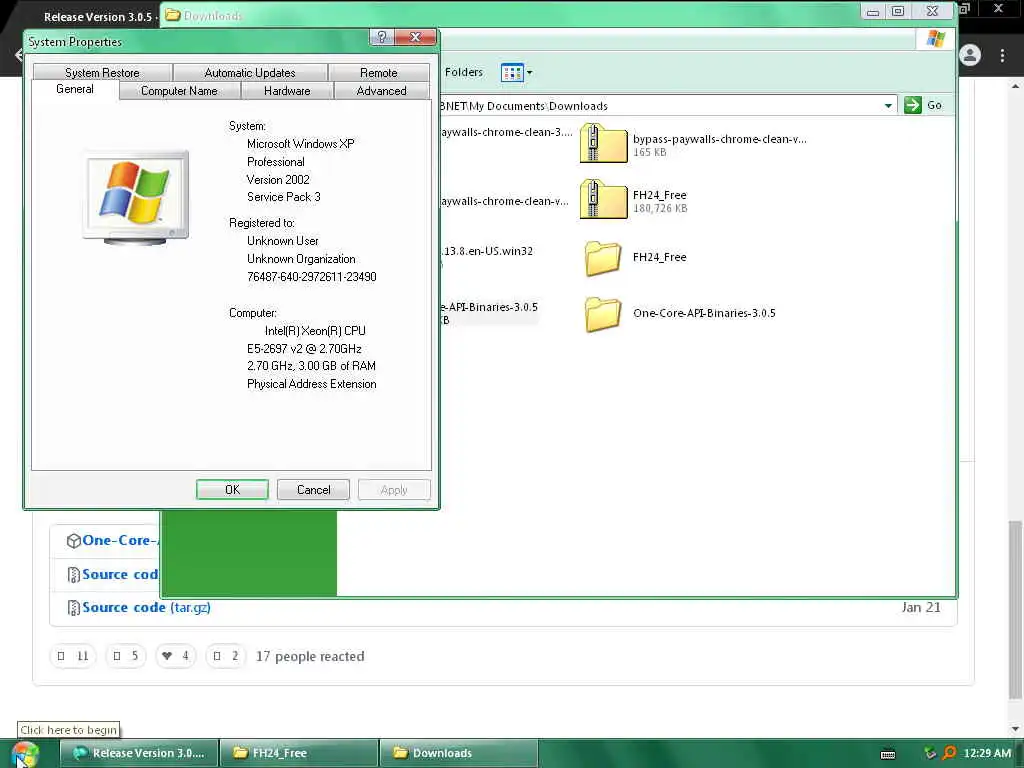Click the scroll-down arrow of page scrollbar

1015,729
